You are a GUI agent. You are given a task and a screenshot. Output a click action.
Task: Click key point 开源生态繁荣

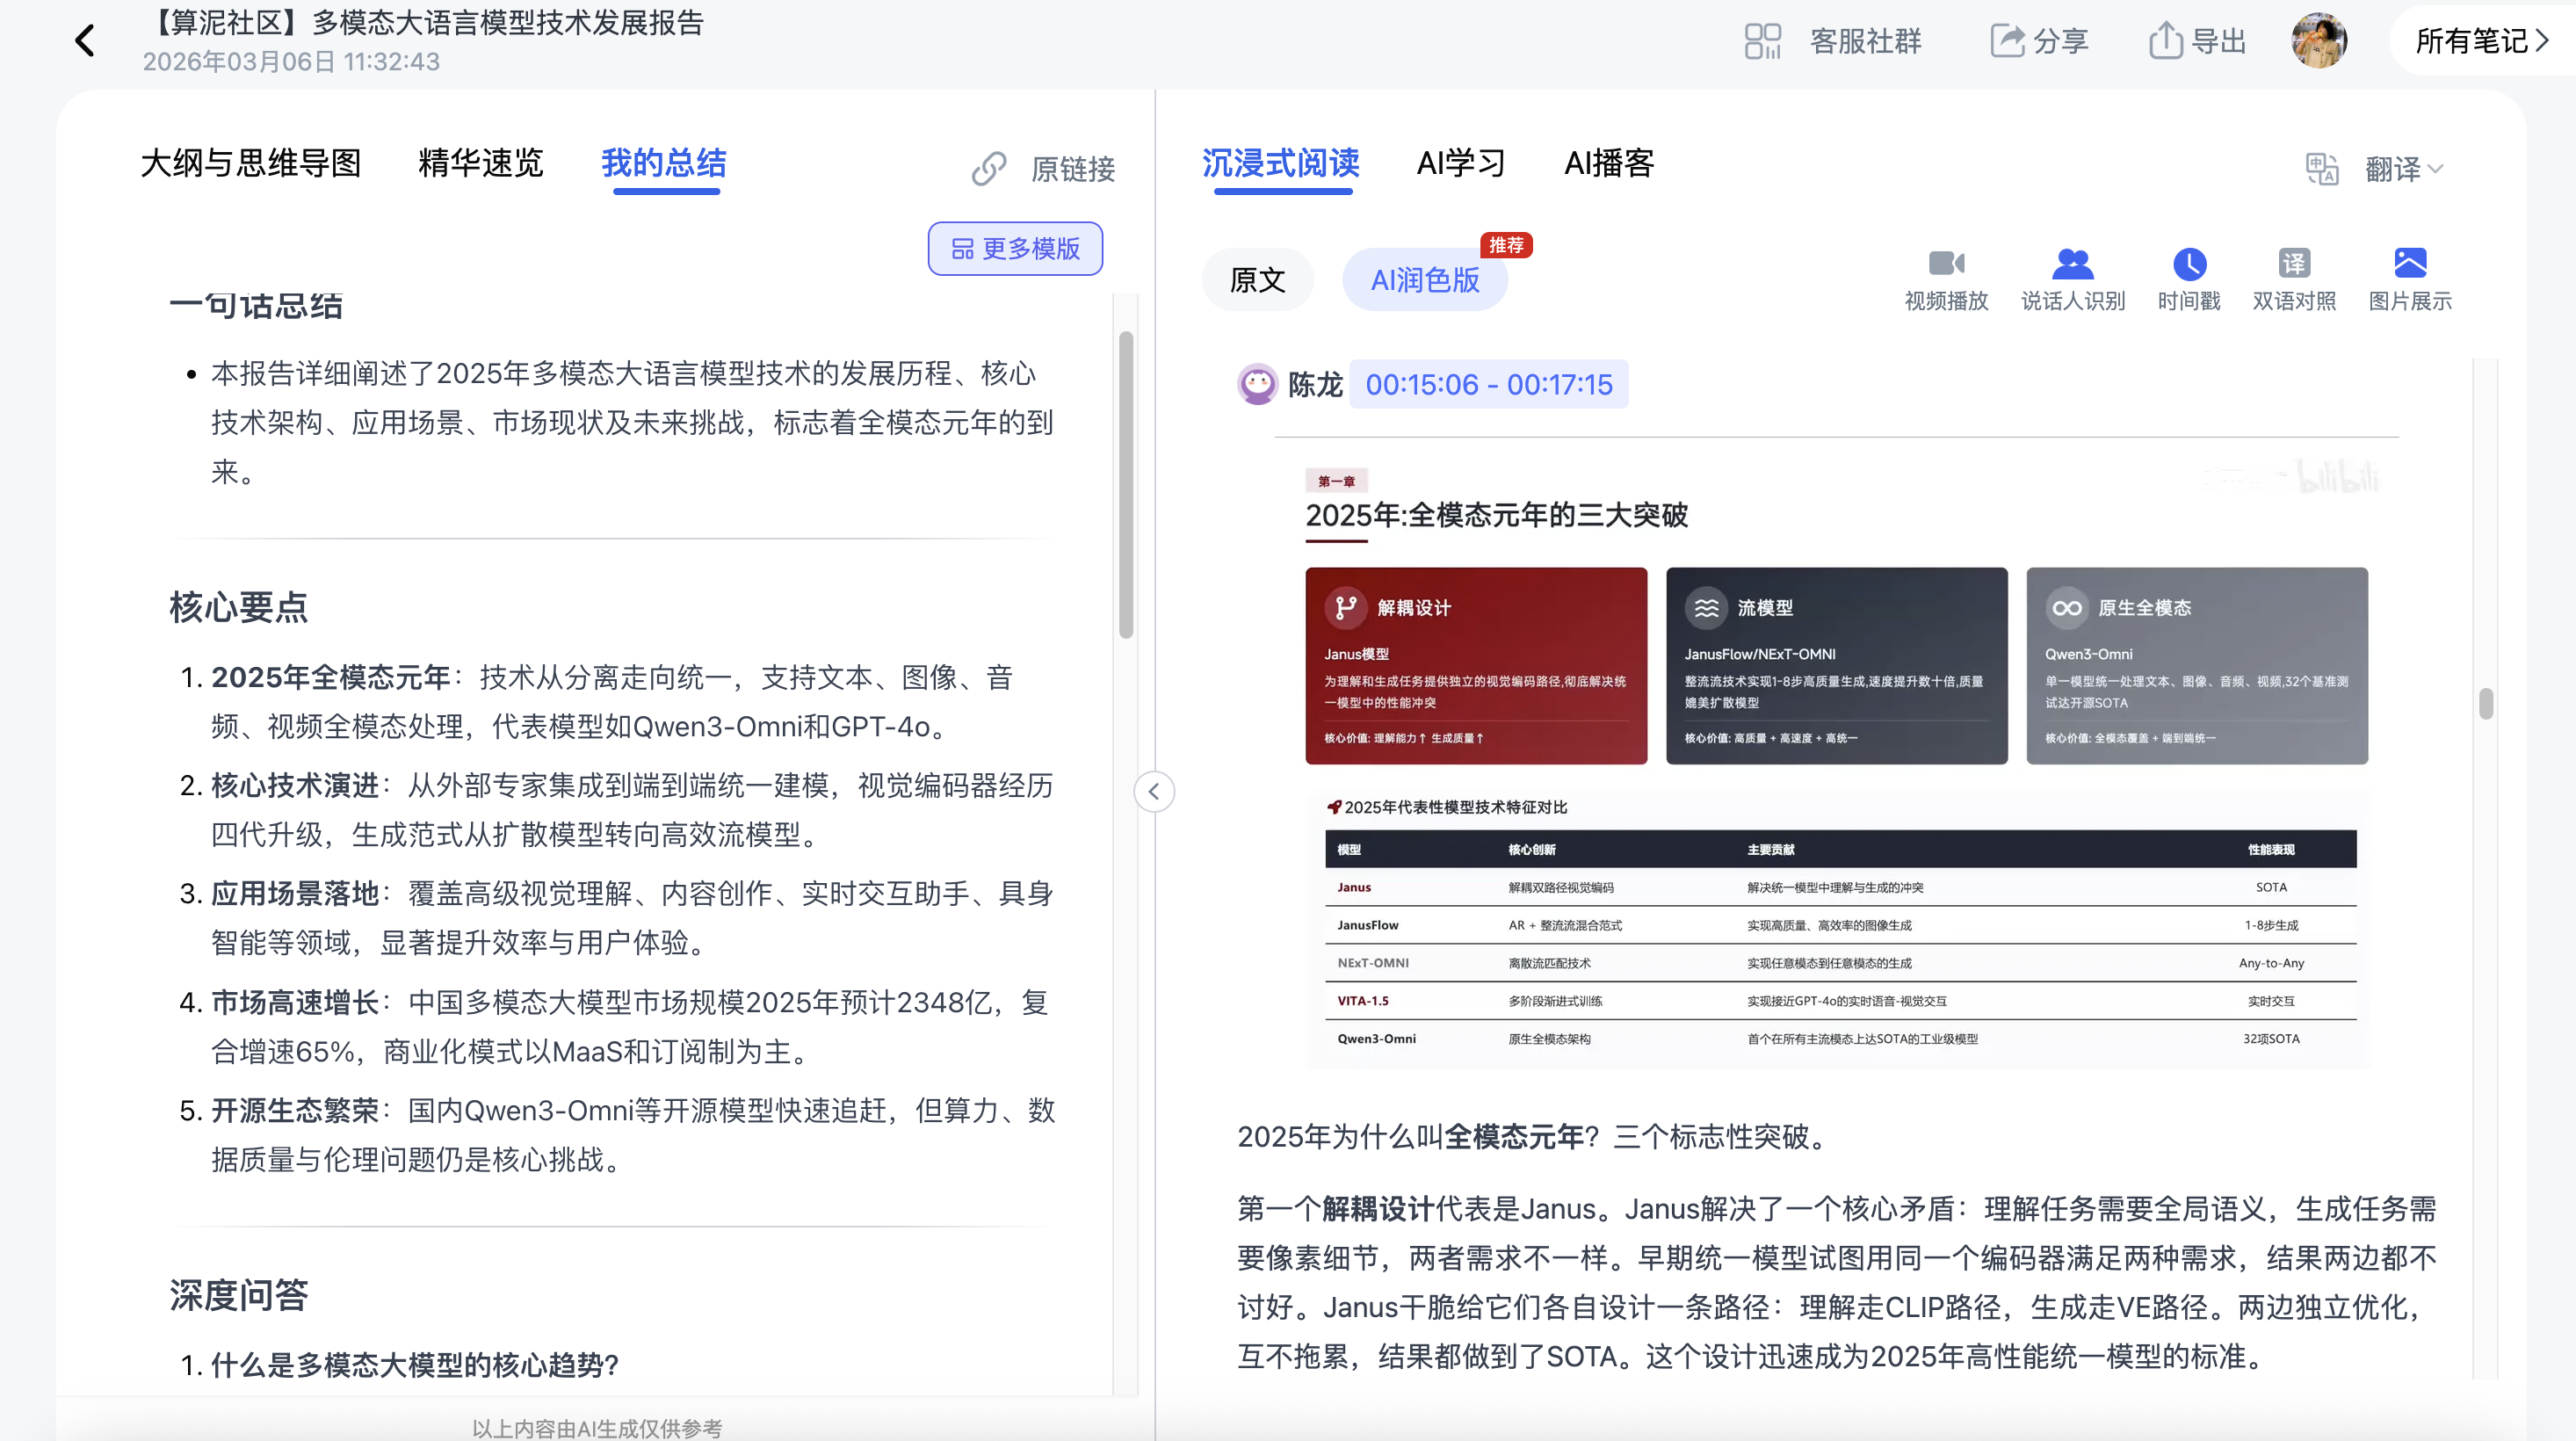(x=295, y=1110)
